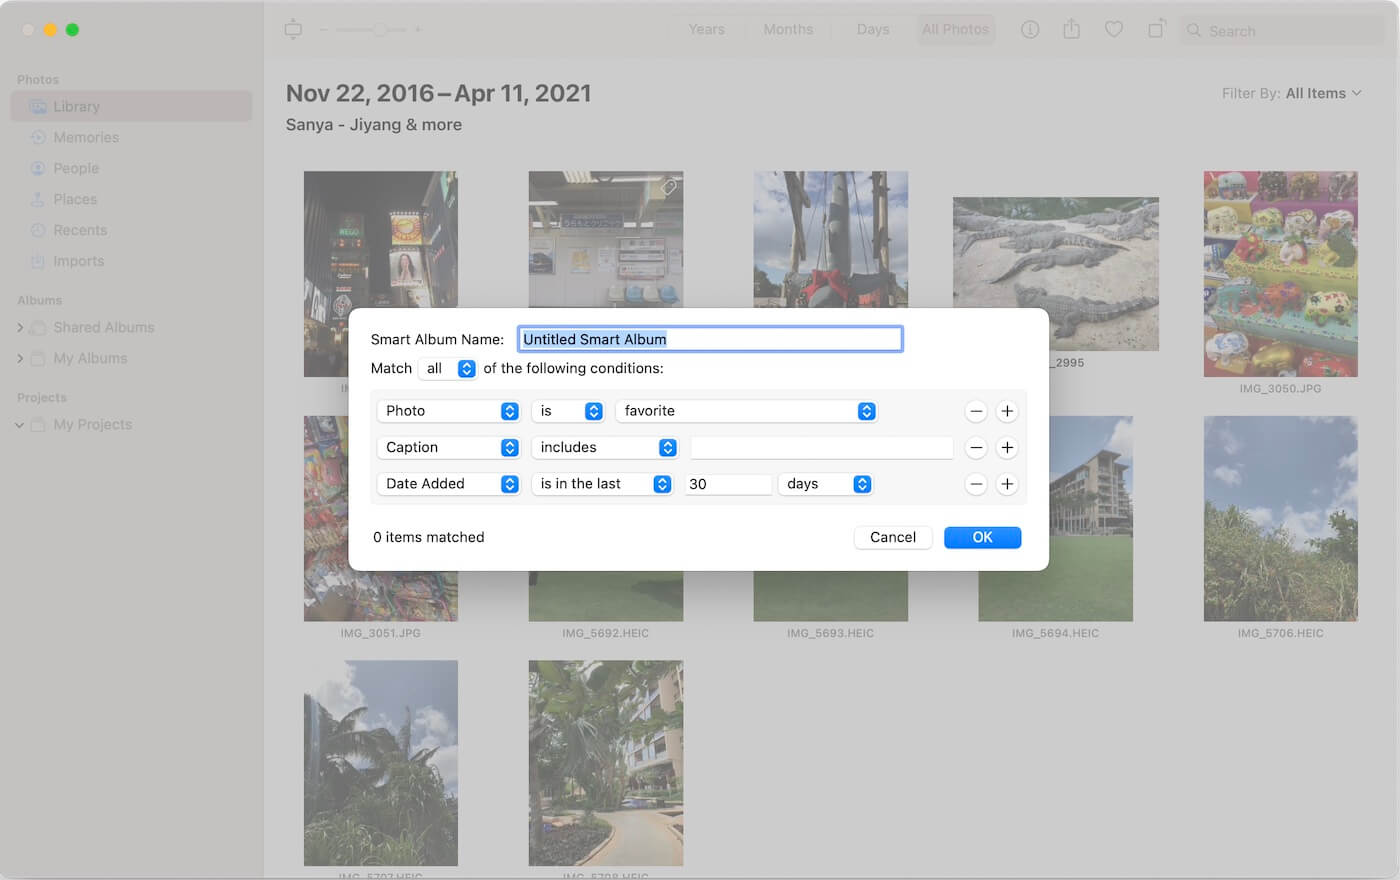Remove the Caption condition with minus button

click(976, 447)
